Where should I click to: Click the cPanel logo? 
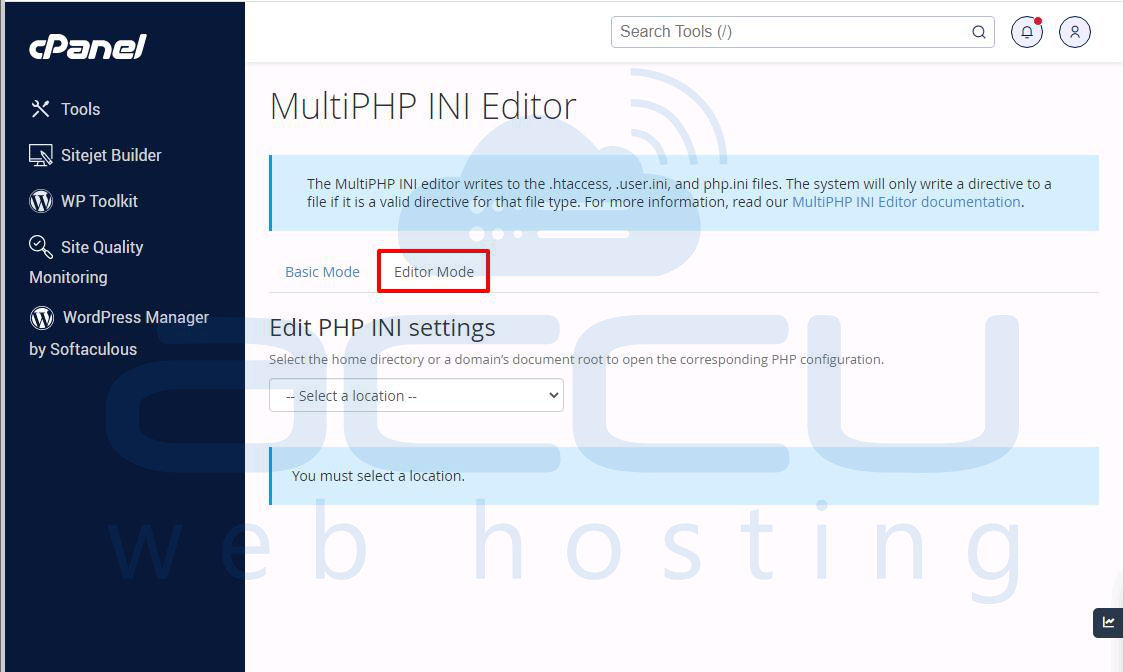click(87, 47)
